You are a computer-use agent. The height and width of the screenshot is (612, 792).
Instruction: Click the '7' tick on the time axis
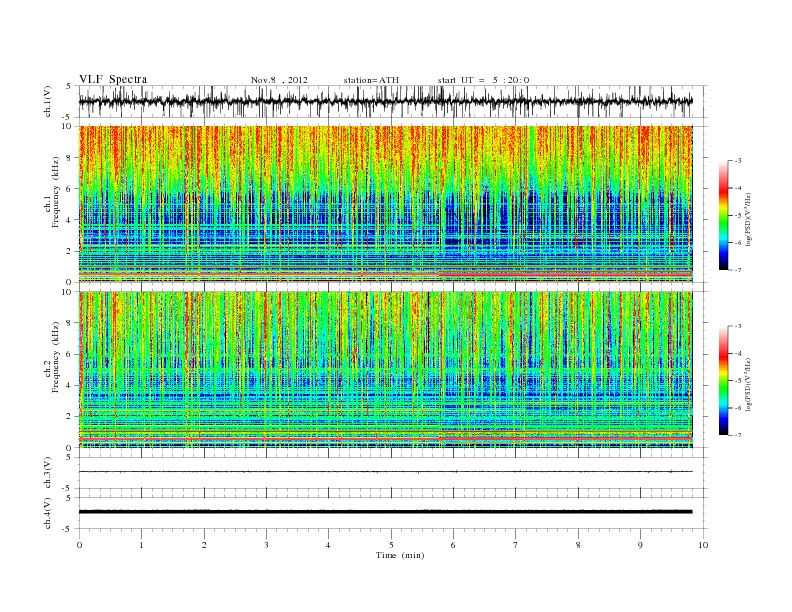pyautogui.click(x=516, y=545)
